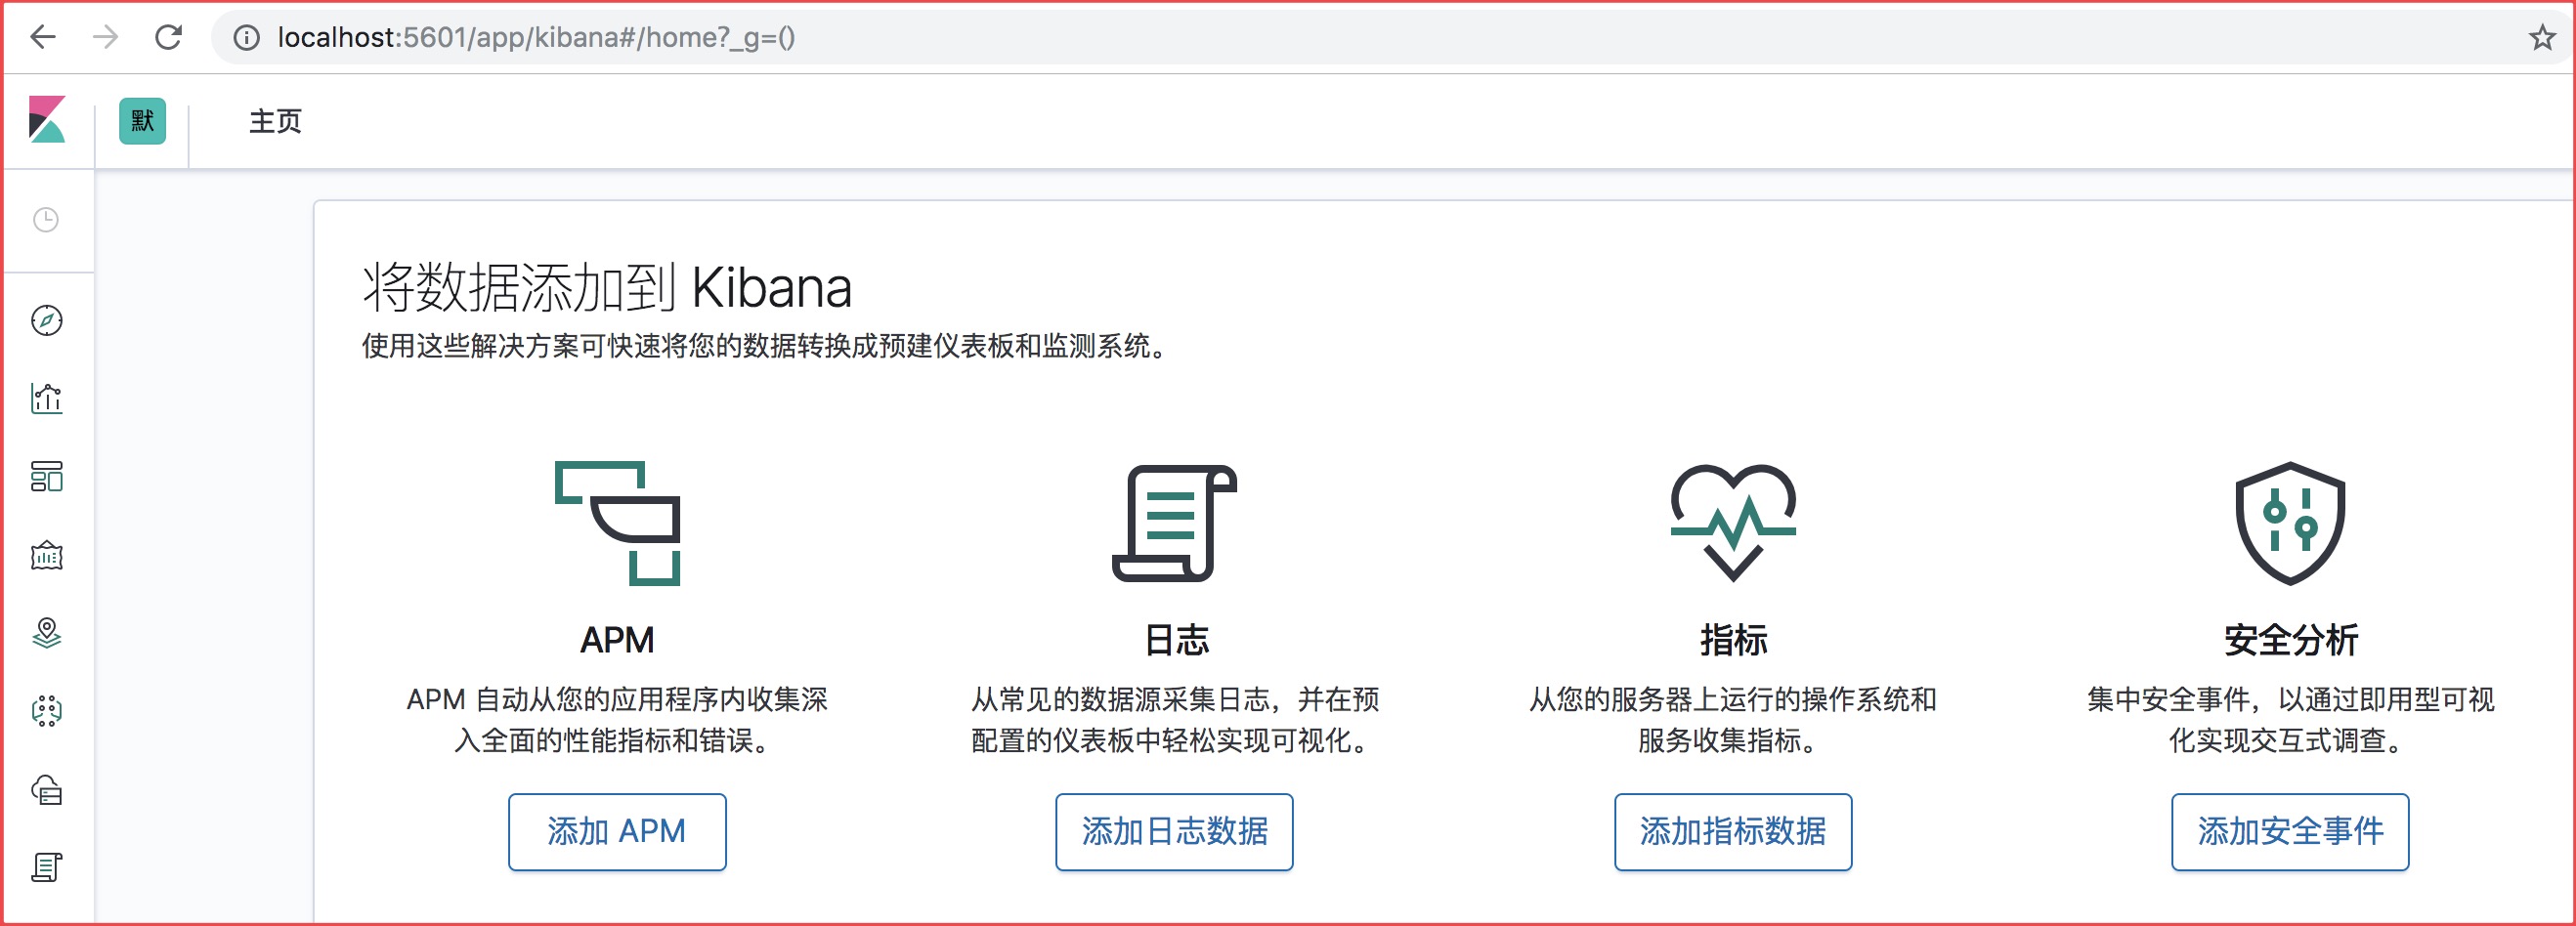
Task: Click the heading 将数据添加到 Kibana
Action: 607,288
